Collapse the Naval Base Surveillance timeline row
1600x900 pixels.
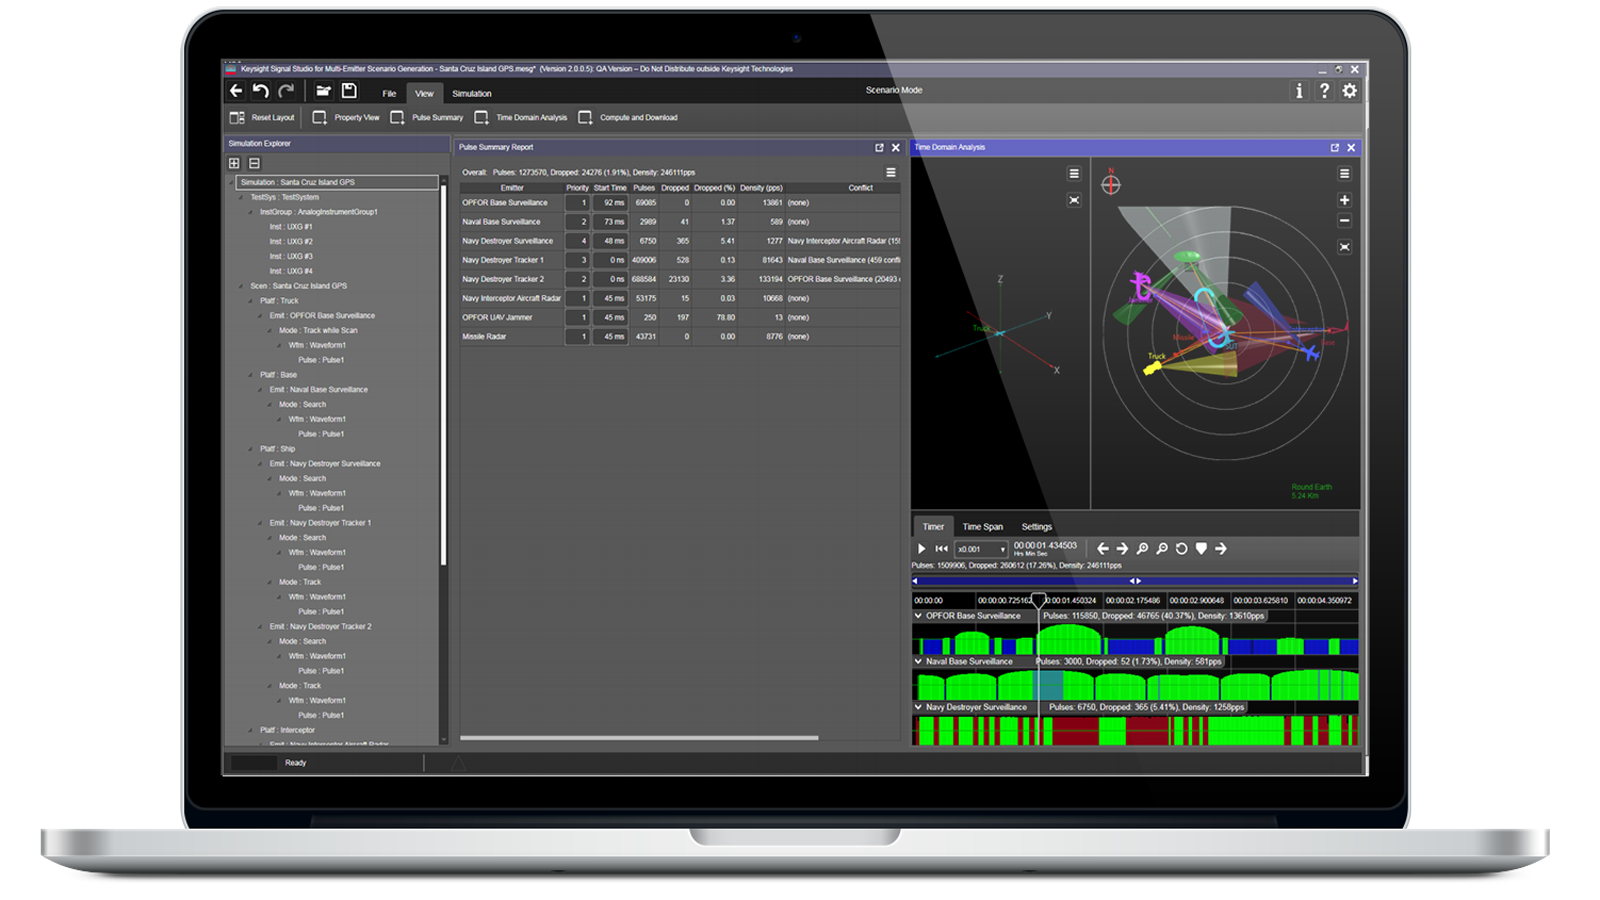coord(918,661)
